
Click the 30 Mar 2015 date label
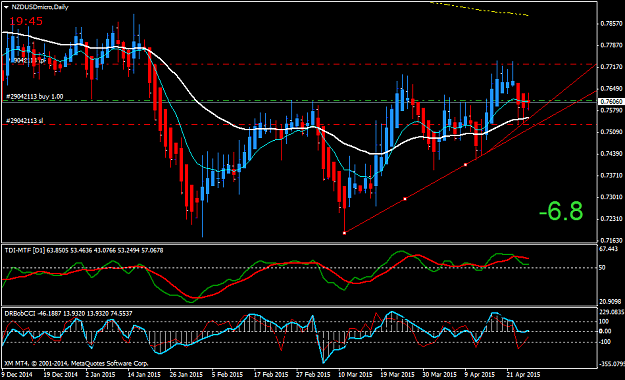click(x=440, y=374)
